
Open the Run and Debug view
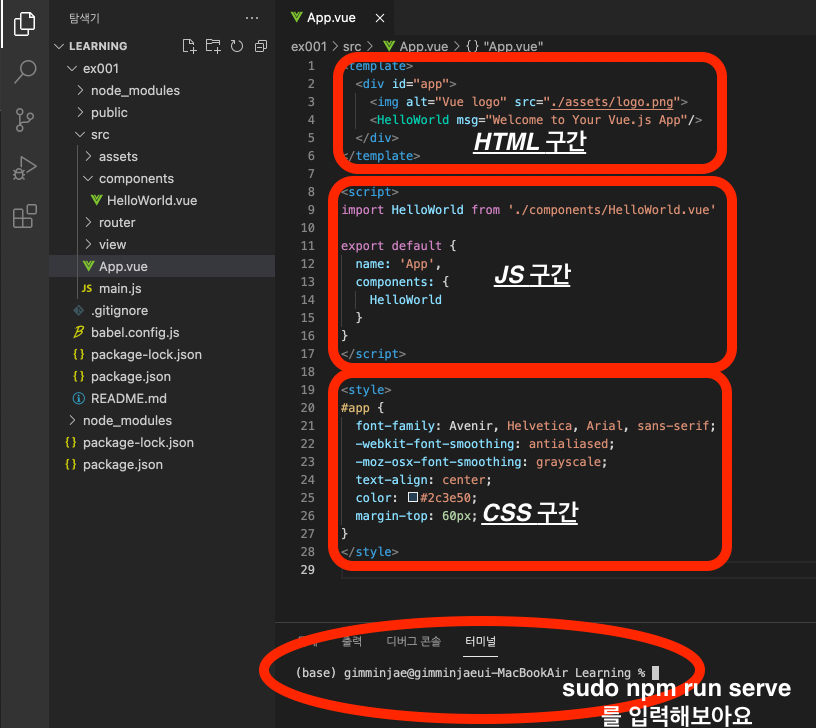[24, 168]
